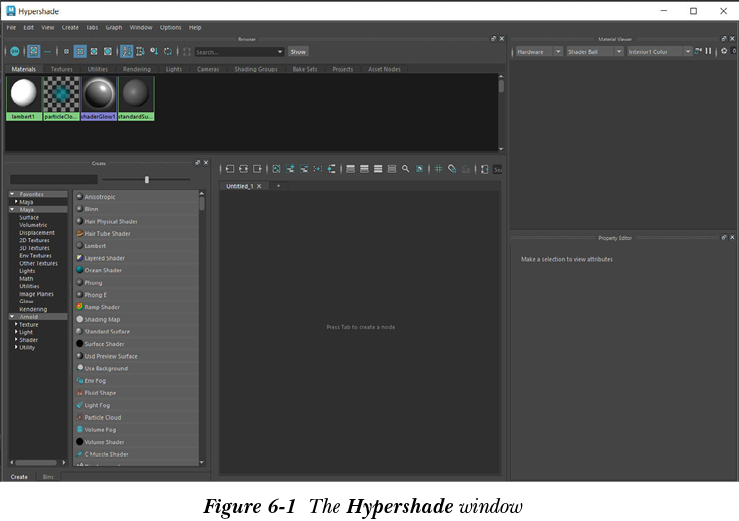Pause the Material Viewer rendering
The height and width of the screenshot is (521, 739).
point(710,51)
